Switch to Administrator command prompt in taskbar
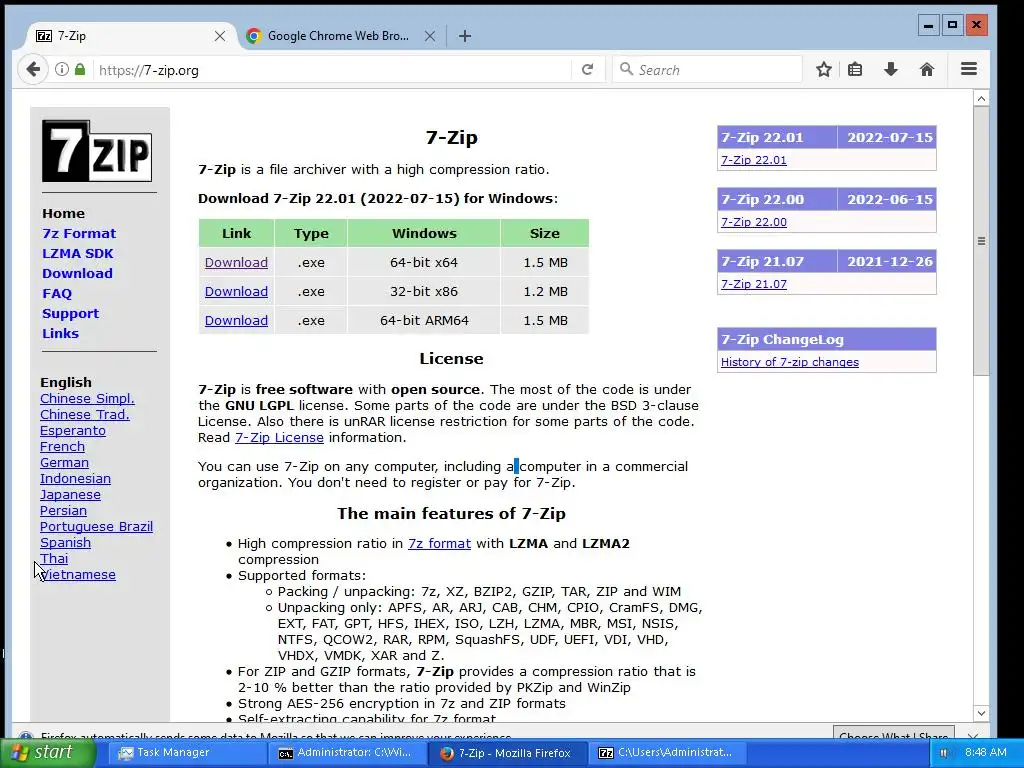The width and height of the screenshot is (1024, 768). coord(346,753)
